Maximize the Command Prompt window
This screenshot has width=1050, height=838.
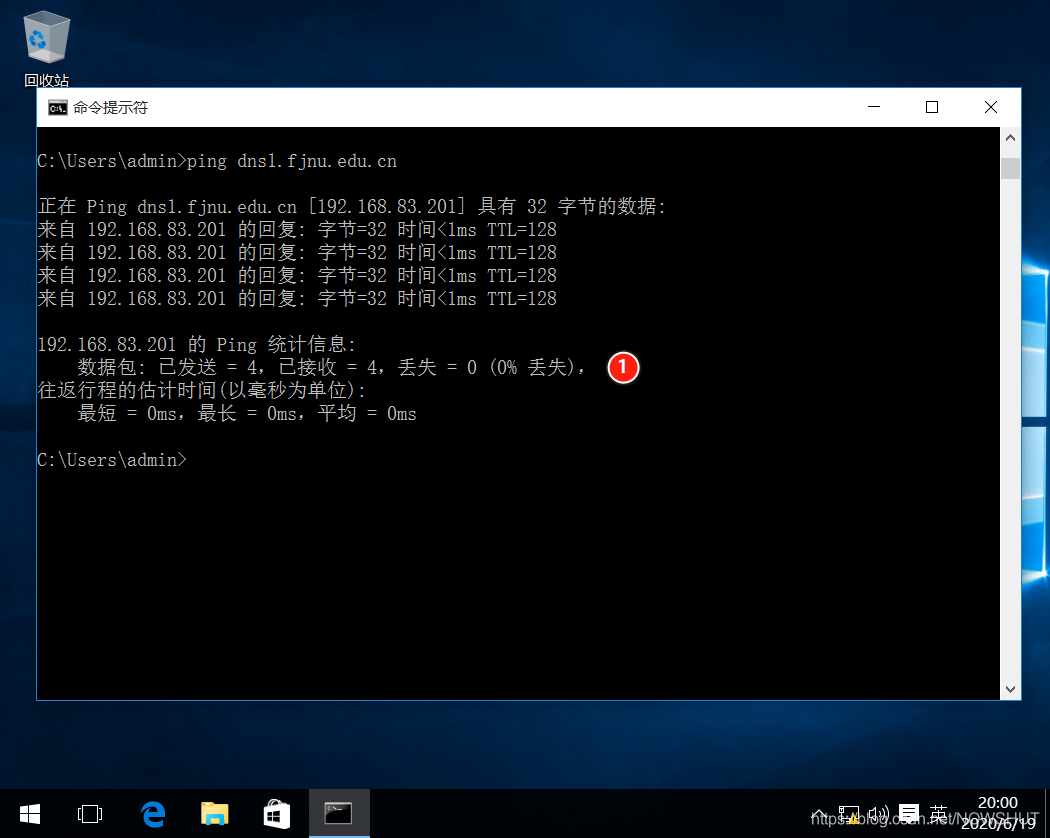[x=931, y=107]
